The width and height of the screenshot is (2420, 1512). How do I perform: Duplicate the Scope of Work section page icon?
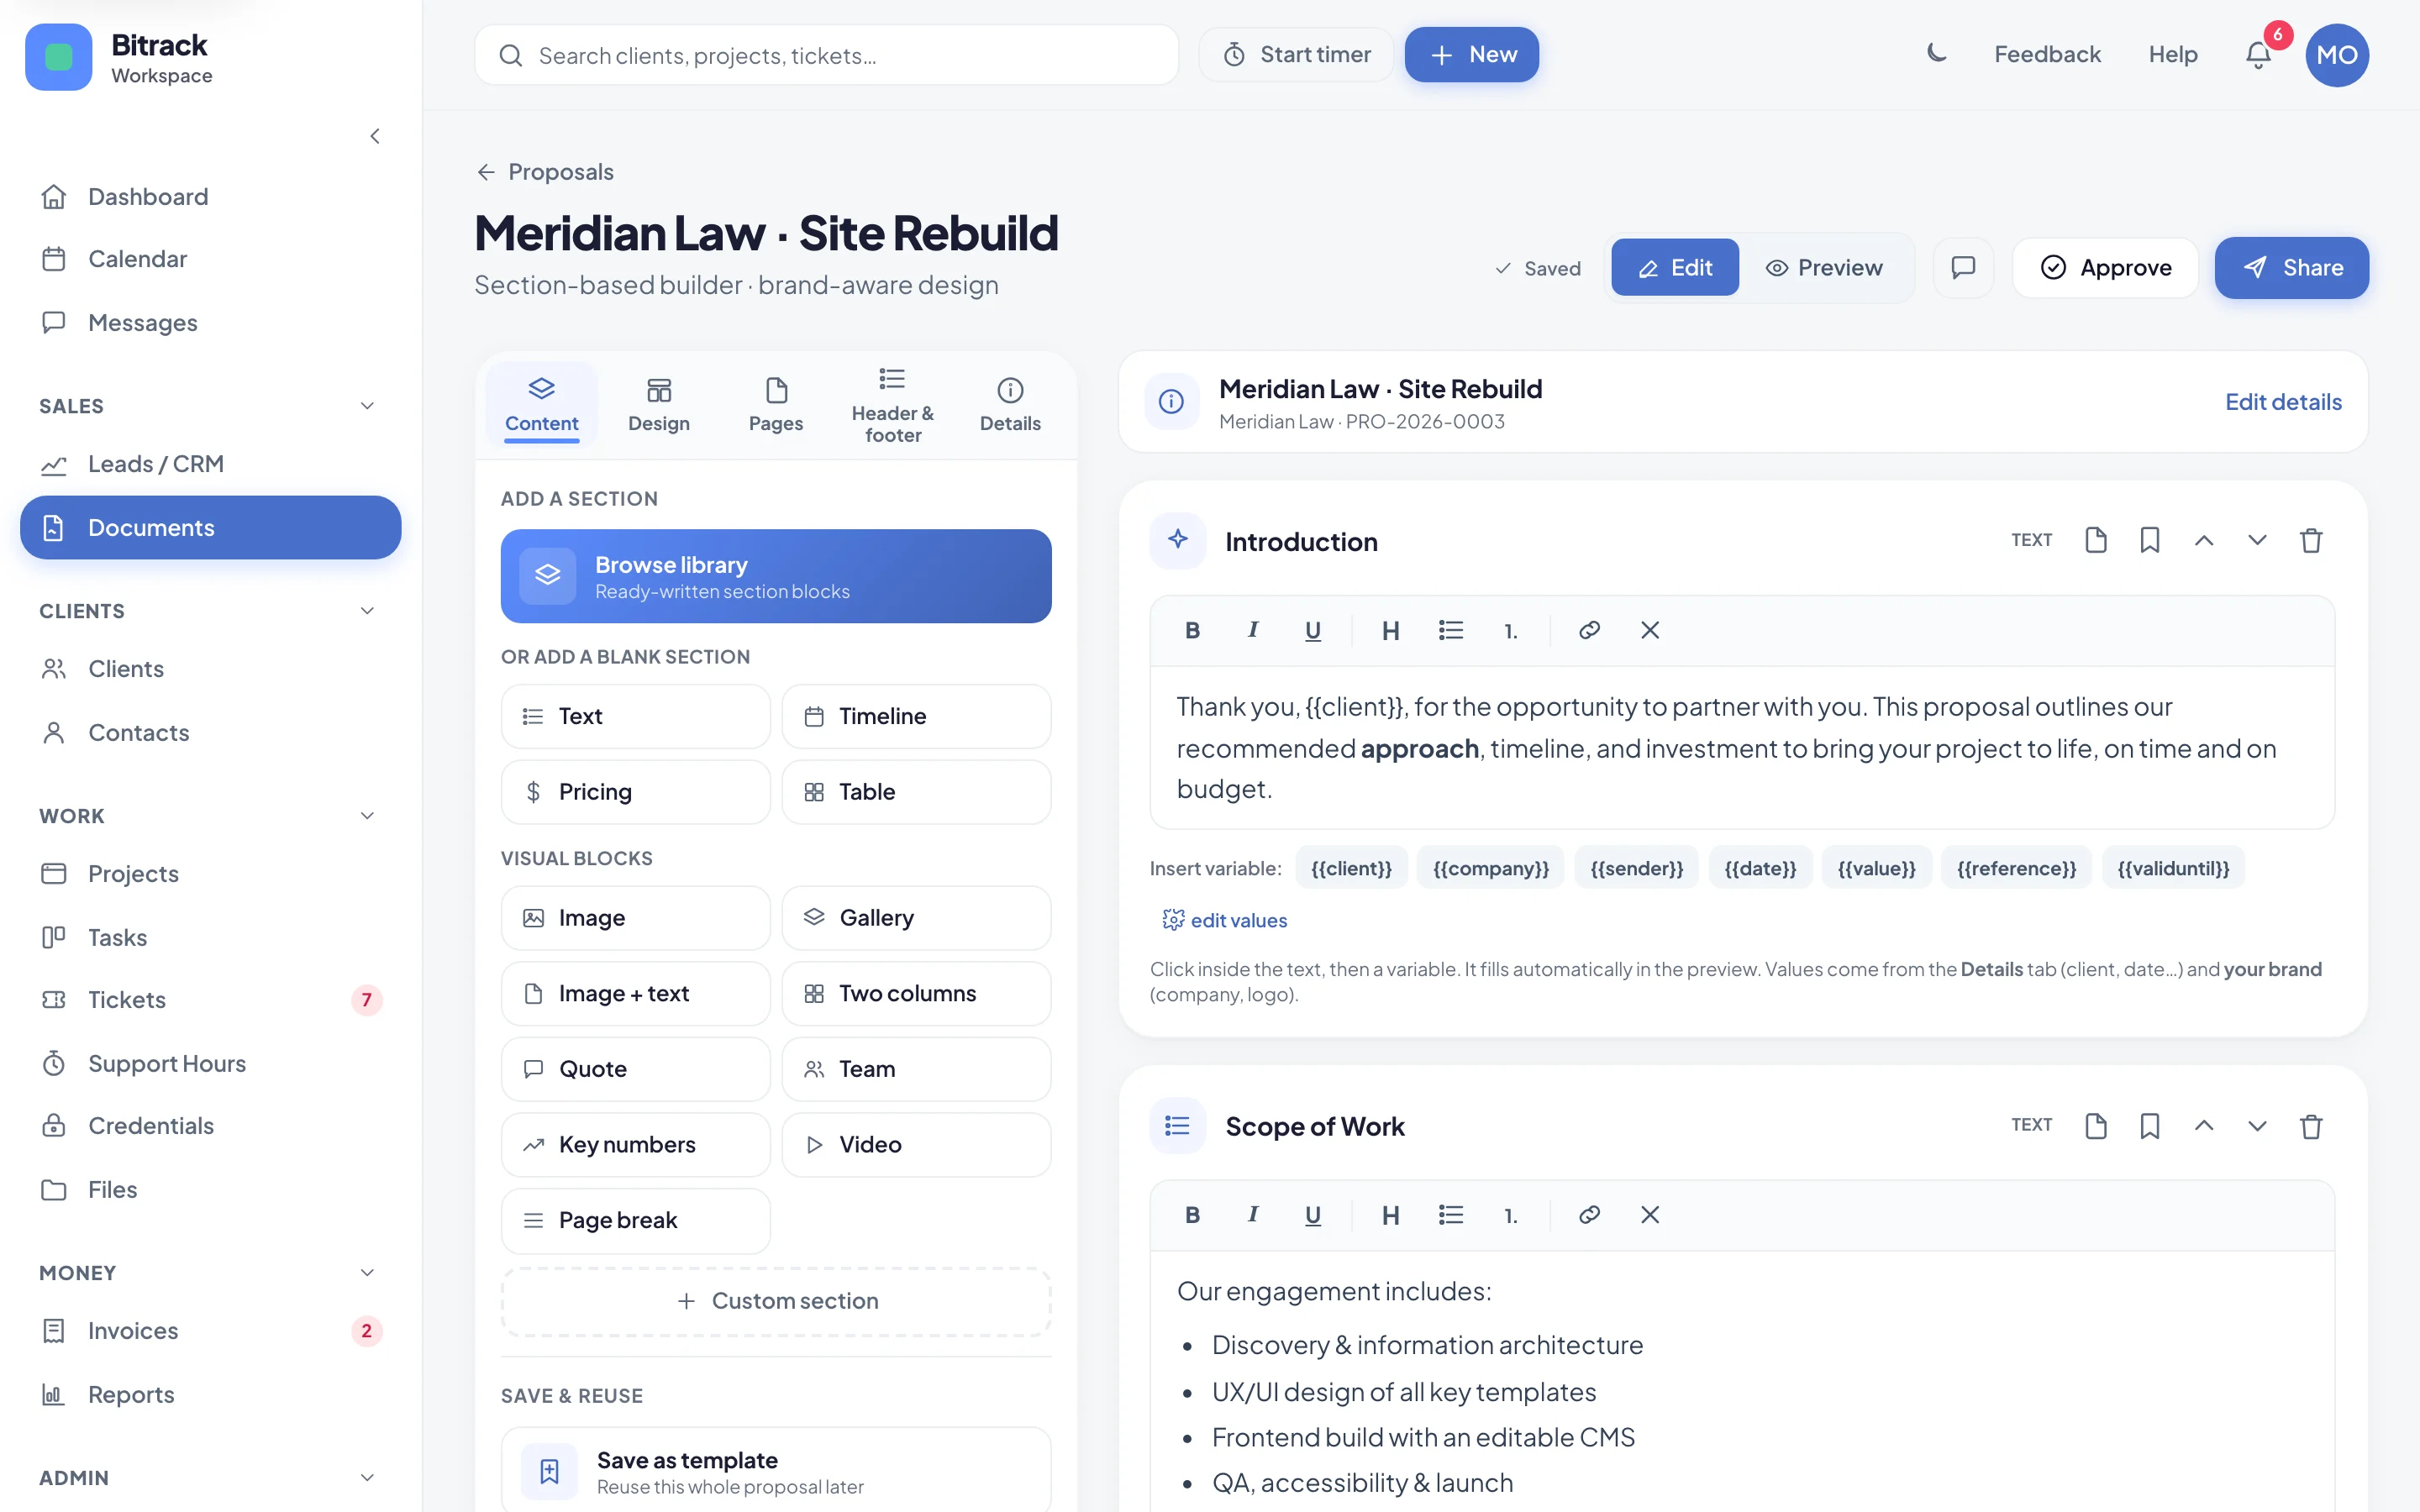(2096, 1126)
